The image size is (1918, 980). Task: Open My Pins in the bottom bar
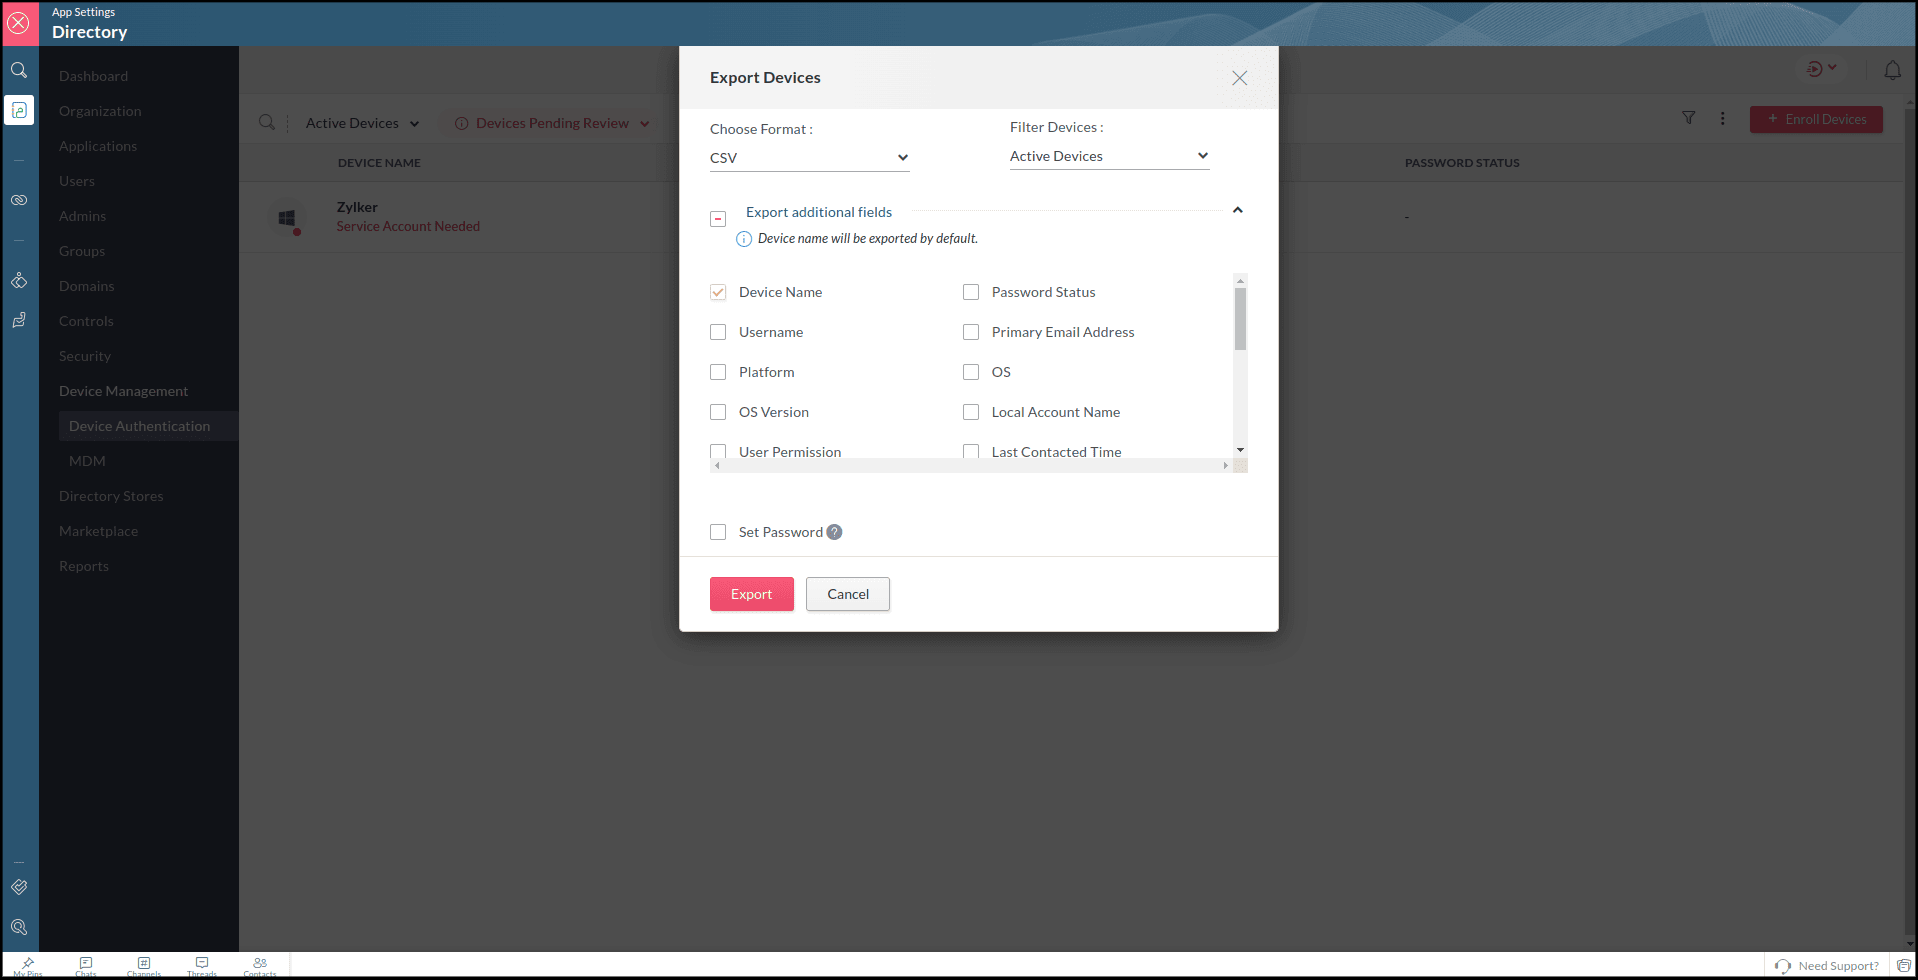[x=28, y=966]
